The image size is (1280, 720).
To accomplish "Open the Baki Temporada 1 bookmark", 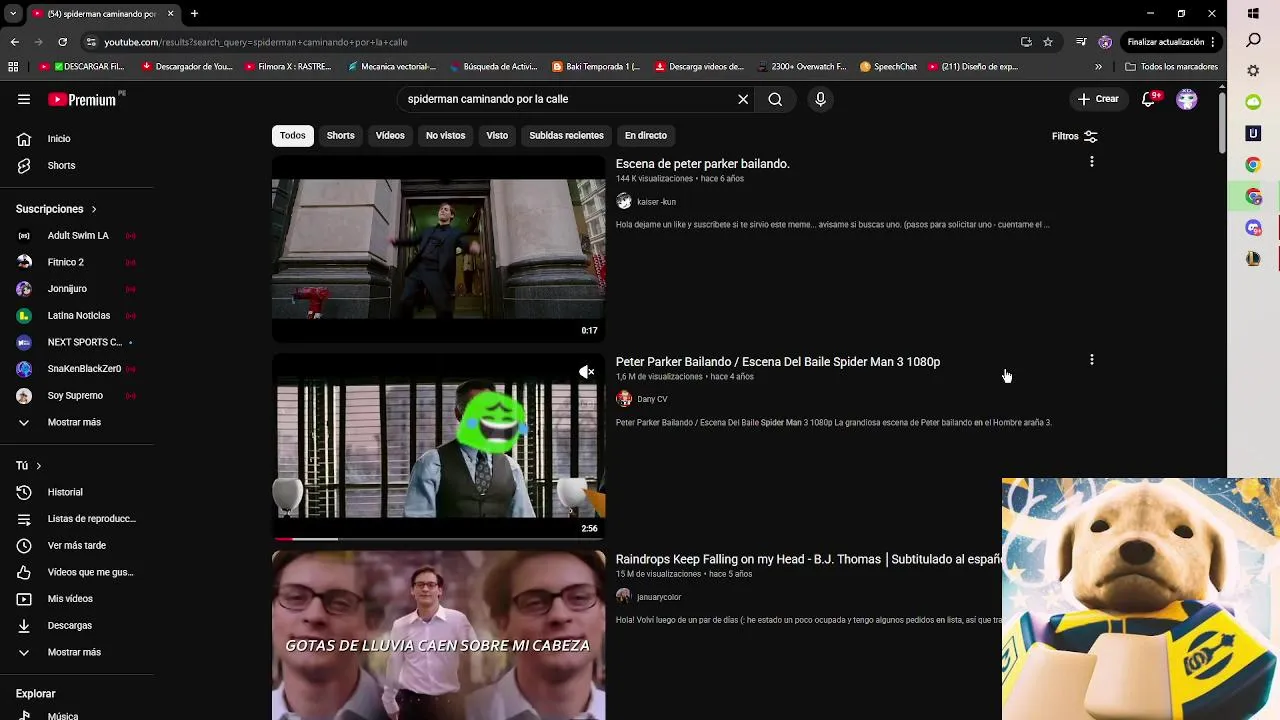I will [x=596, y=67].
